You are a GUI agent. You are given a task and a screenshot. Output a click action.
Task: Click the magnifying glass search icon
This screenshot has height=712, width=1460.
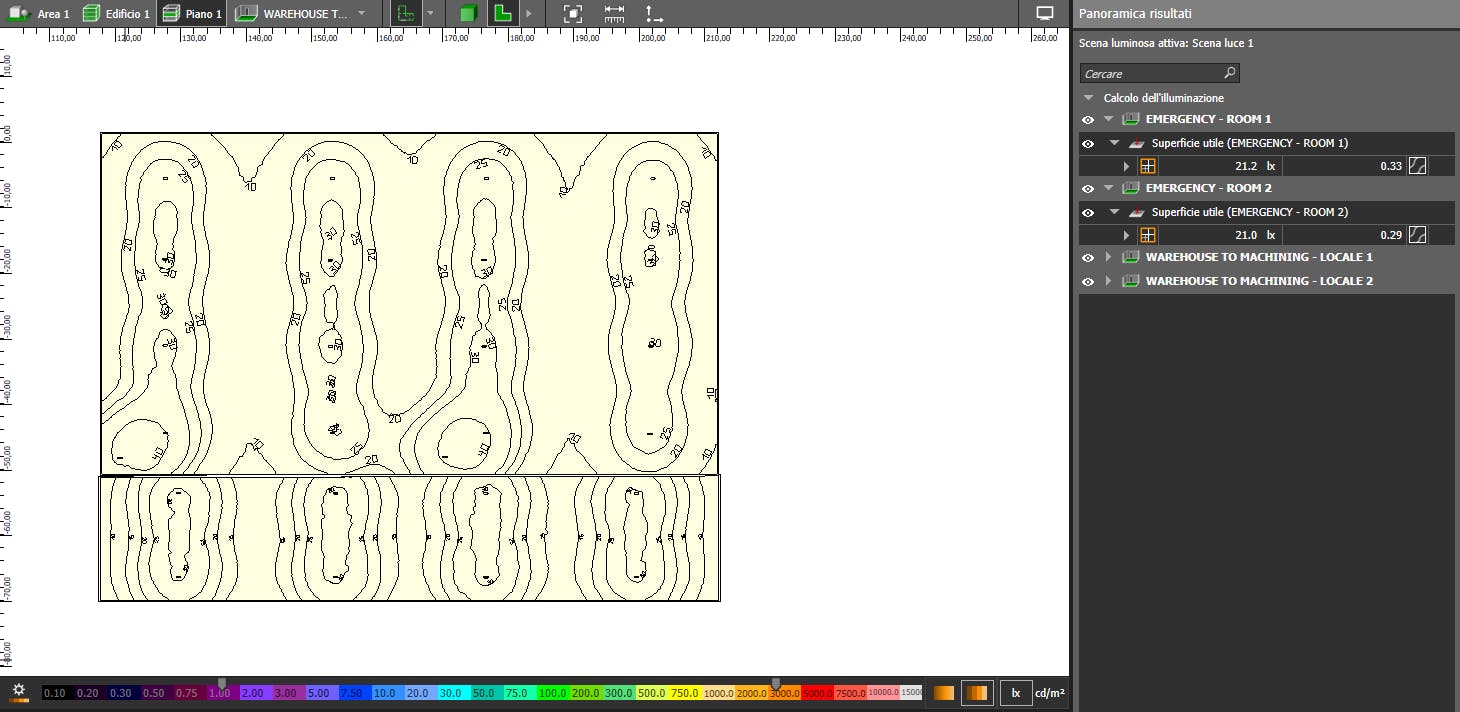click(1230, 73)
